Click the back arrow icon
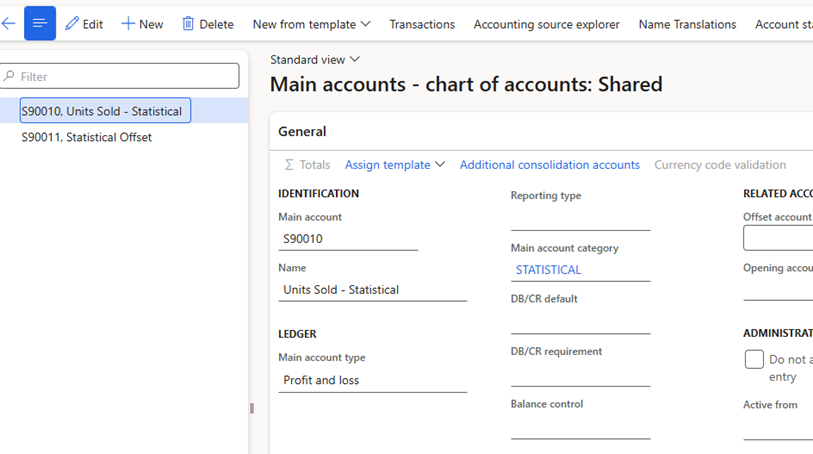 coord(8,23)
